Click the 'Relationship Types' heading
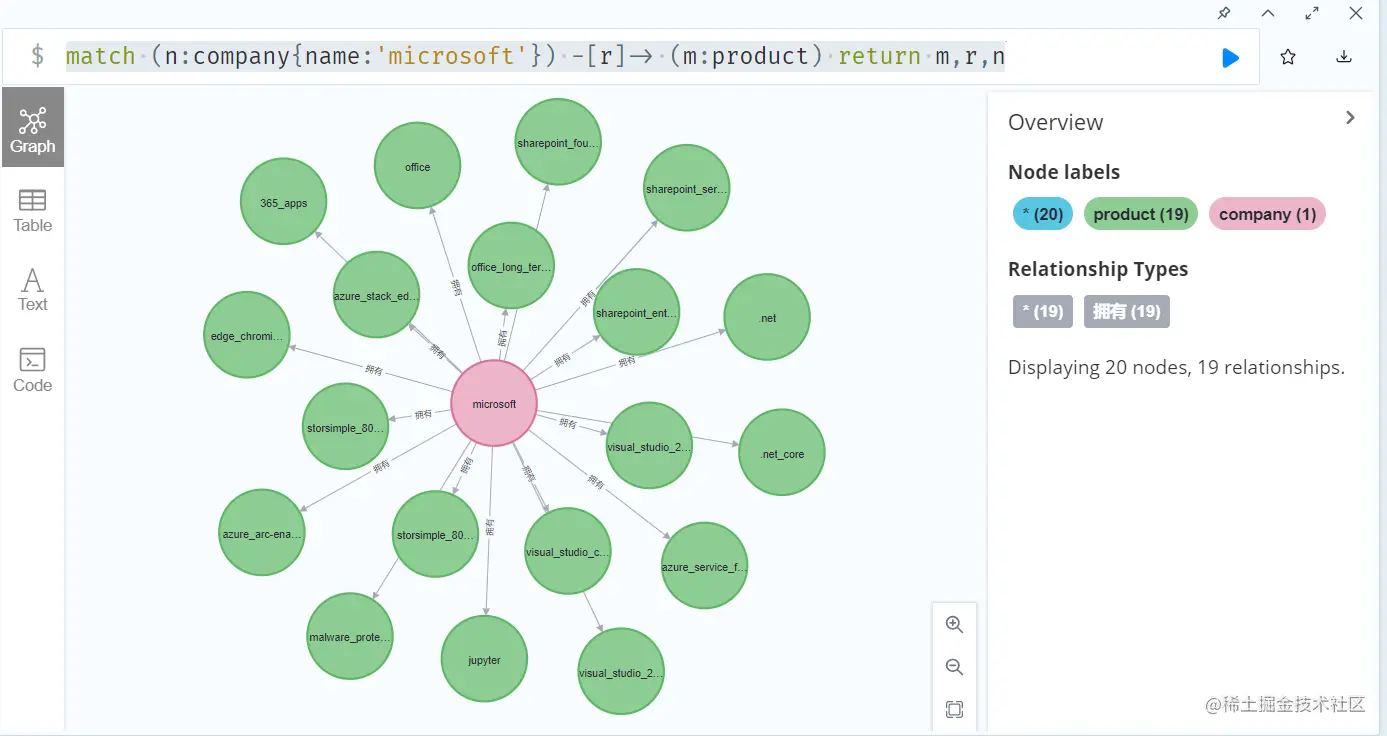 click(1098, 269)
